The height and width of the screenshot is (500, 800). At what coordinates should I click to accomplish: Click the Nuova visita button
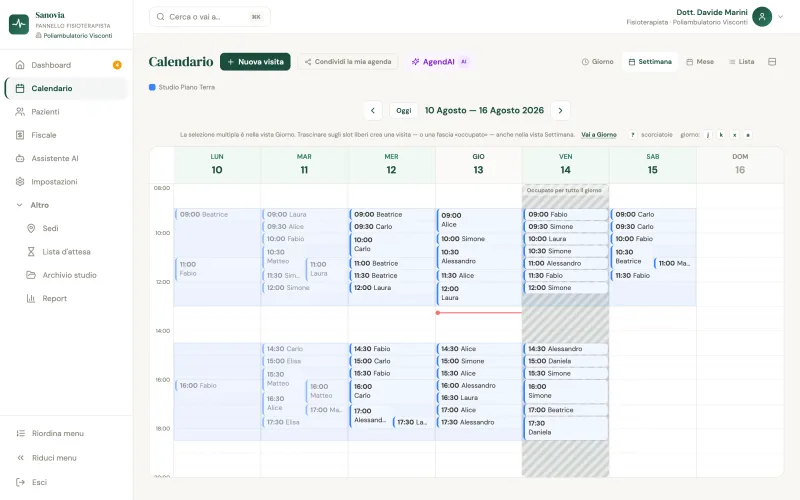[x=255, y=62]
